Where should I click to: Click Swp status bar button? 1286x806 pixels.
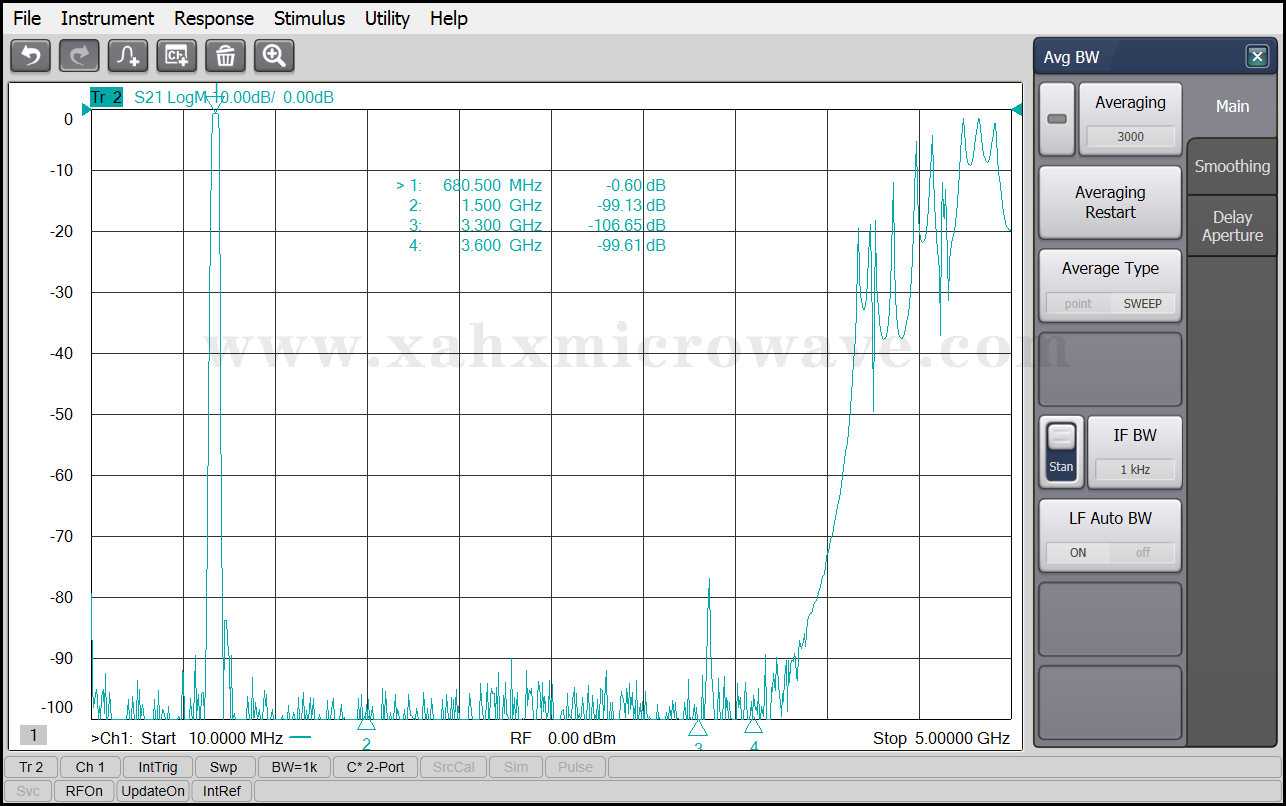[x=224, y=767]
